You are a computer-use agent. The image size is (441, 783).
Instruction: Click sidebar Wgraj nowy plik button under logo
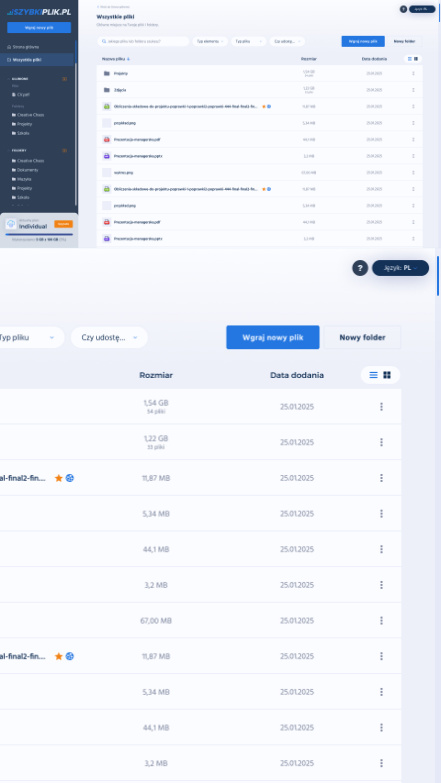[x=39, y=27]
